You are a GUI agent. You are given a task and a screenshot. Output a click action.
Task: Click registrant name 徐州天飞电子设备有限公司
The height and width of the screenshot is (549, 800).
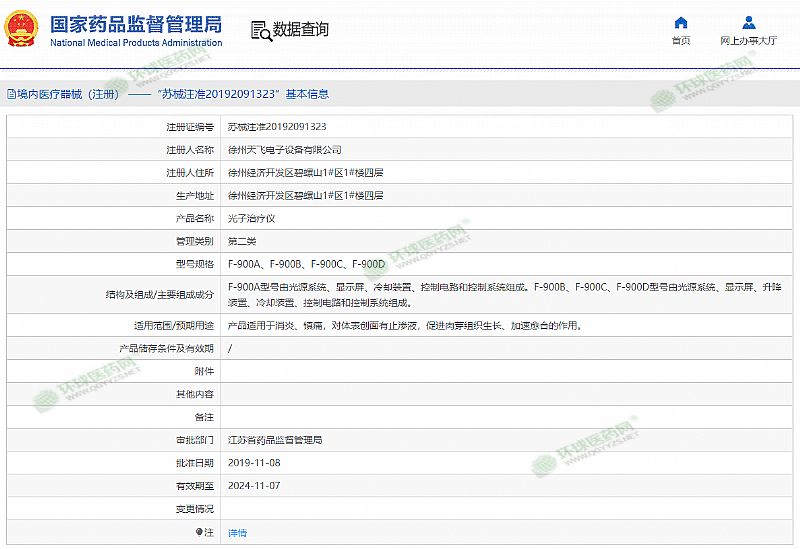click(285, 149)
